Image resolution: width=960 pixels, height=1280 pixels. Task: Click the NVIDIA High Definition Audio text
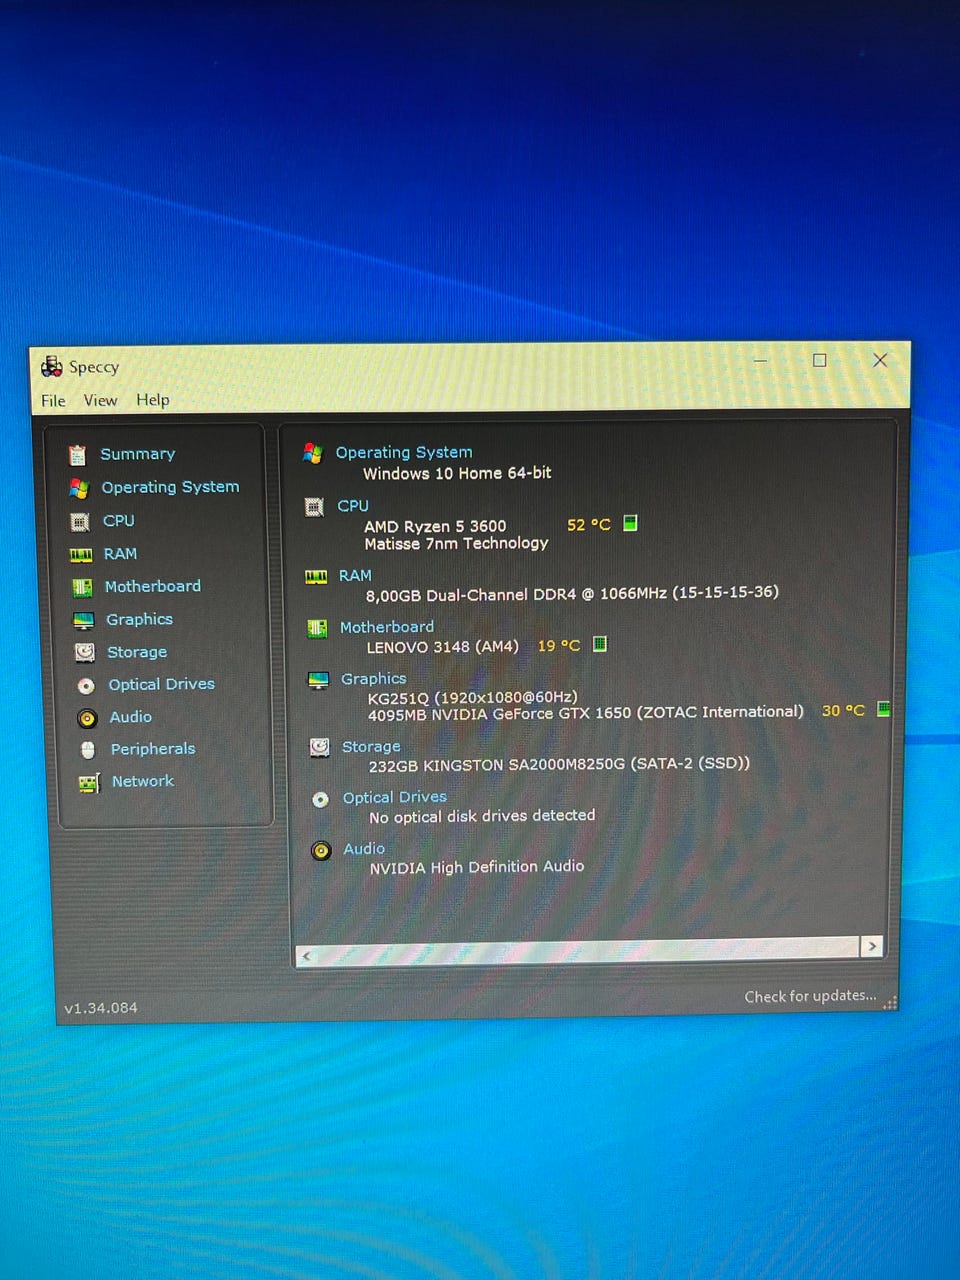477,867
